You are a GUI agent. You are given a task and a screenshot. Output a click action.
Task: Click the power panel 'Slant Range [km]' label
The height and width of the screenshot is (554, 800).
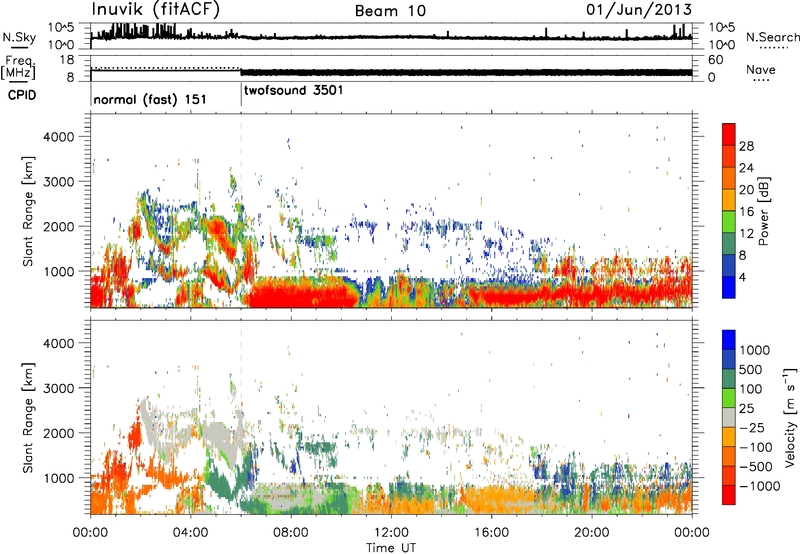coord(28,211)
